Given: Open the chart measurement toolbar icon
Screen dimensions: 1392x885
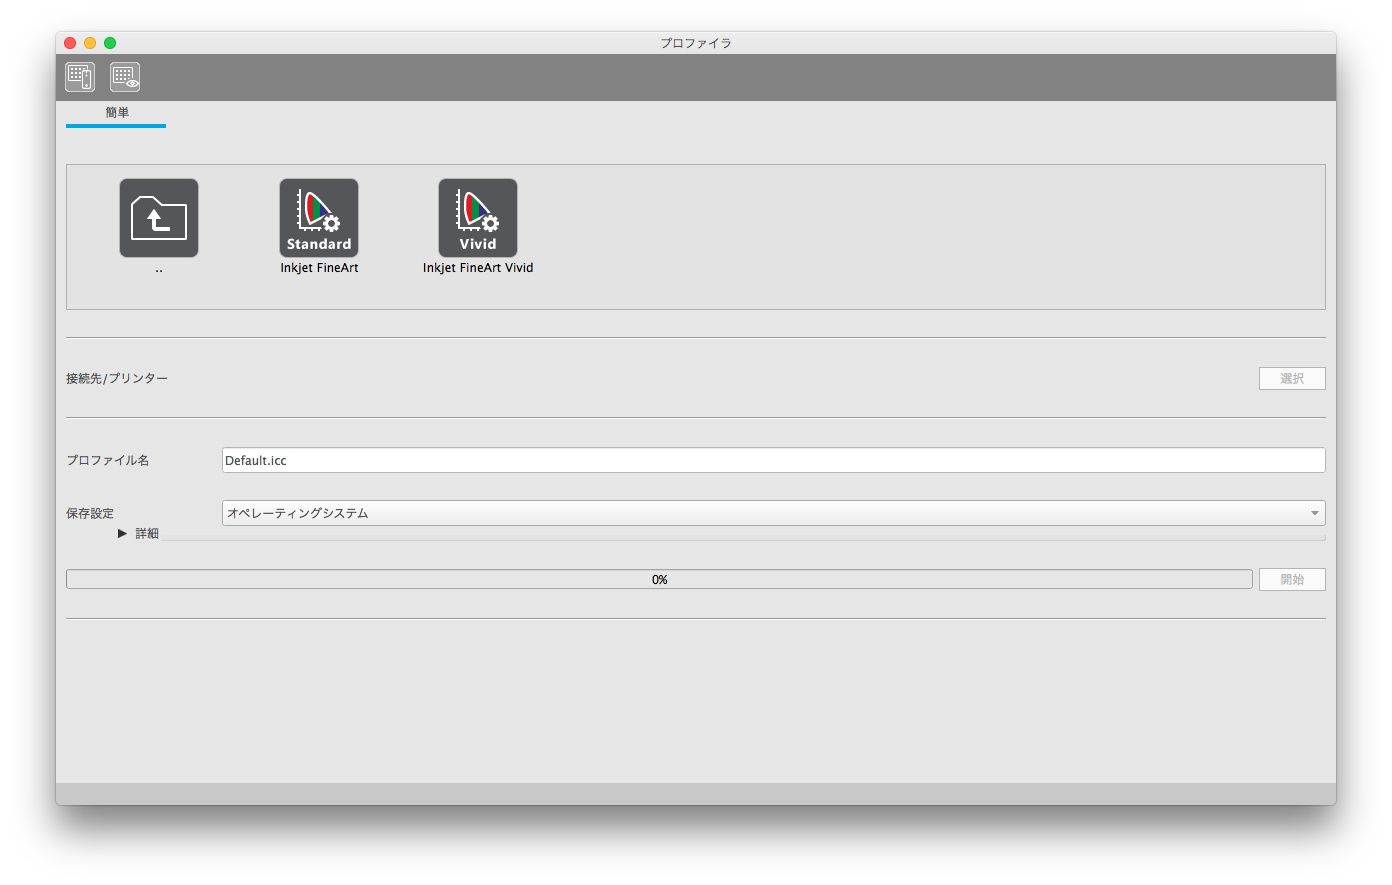Looking at the screenshot, I should pos(80,77).
